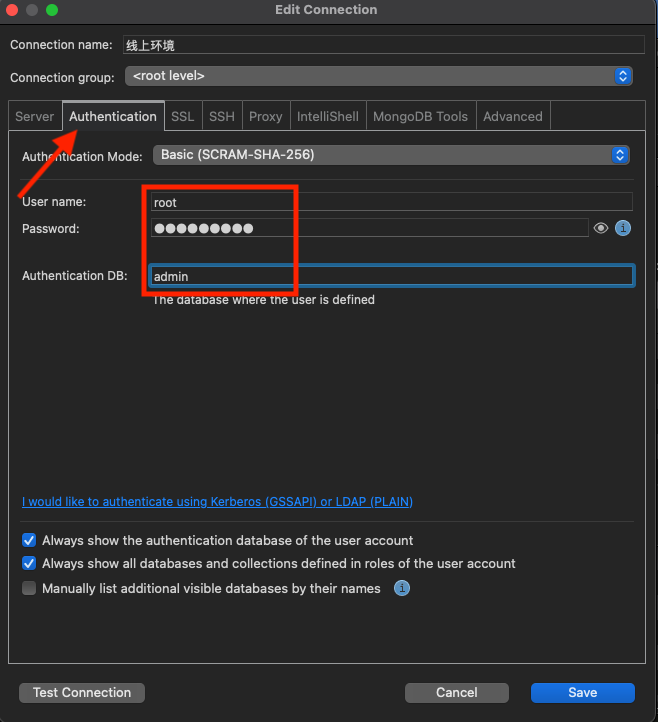Screen dimensions: 658x722
Task: Open the IntelliShell tab
Action: pyautogui.click(x=328, y=116)
